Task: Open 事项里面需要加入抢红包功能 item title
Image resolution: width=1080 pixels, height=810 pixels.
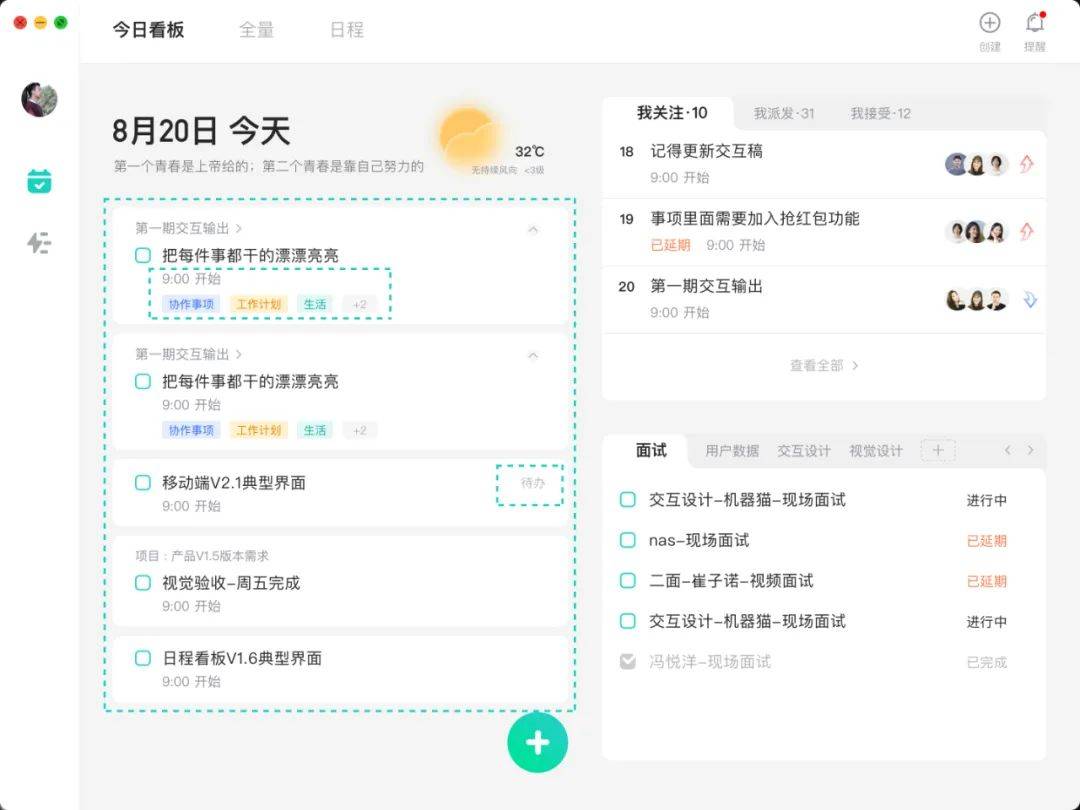Action: pos(754,219)
